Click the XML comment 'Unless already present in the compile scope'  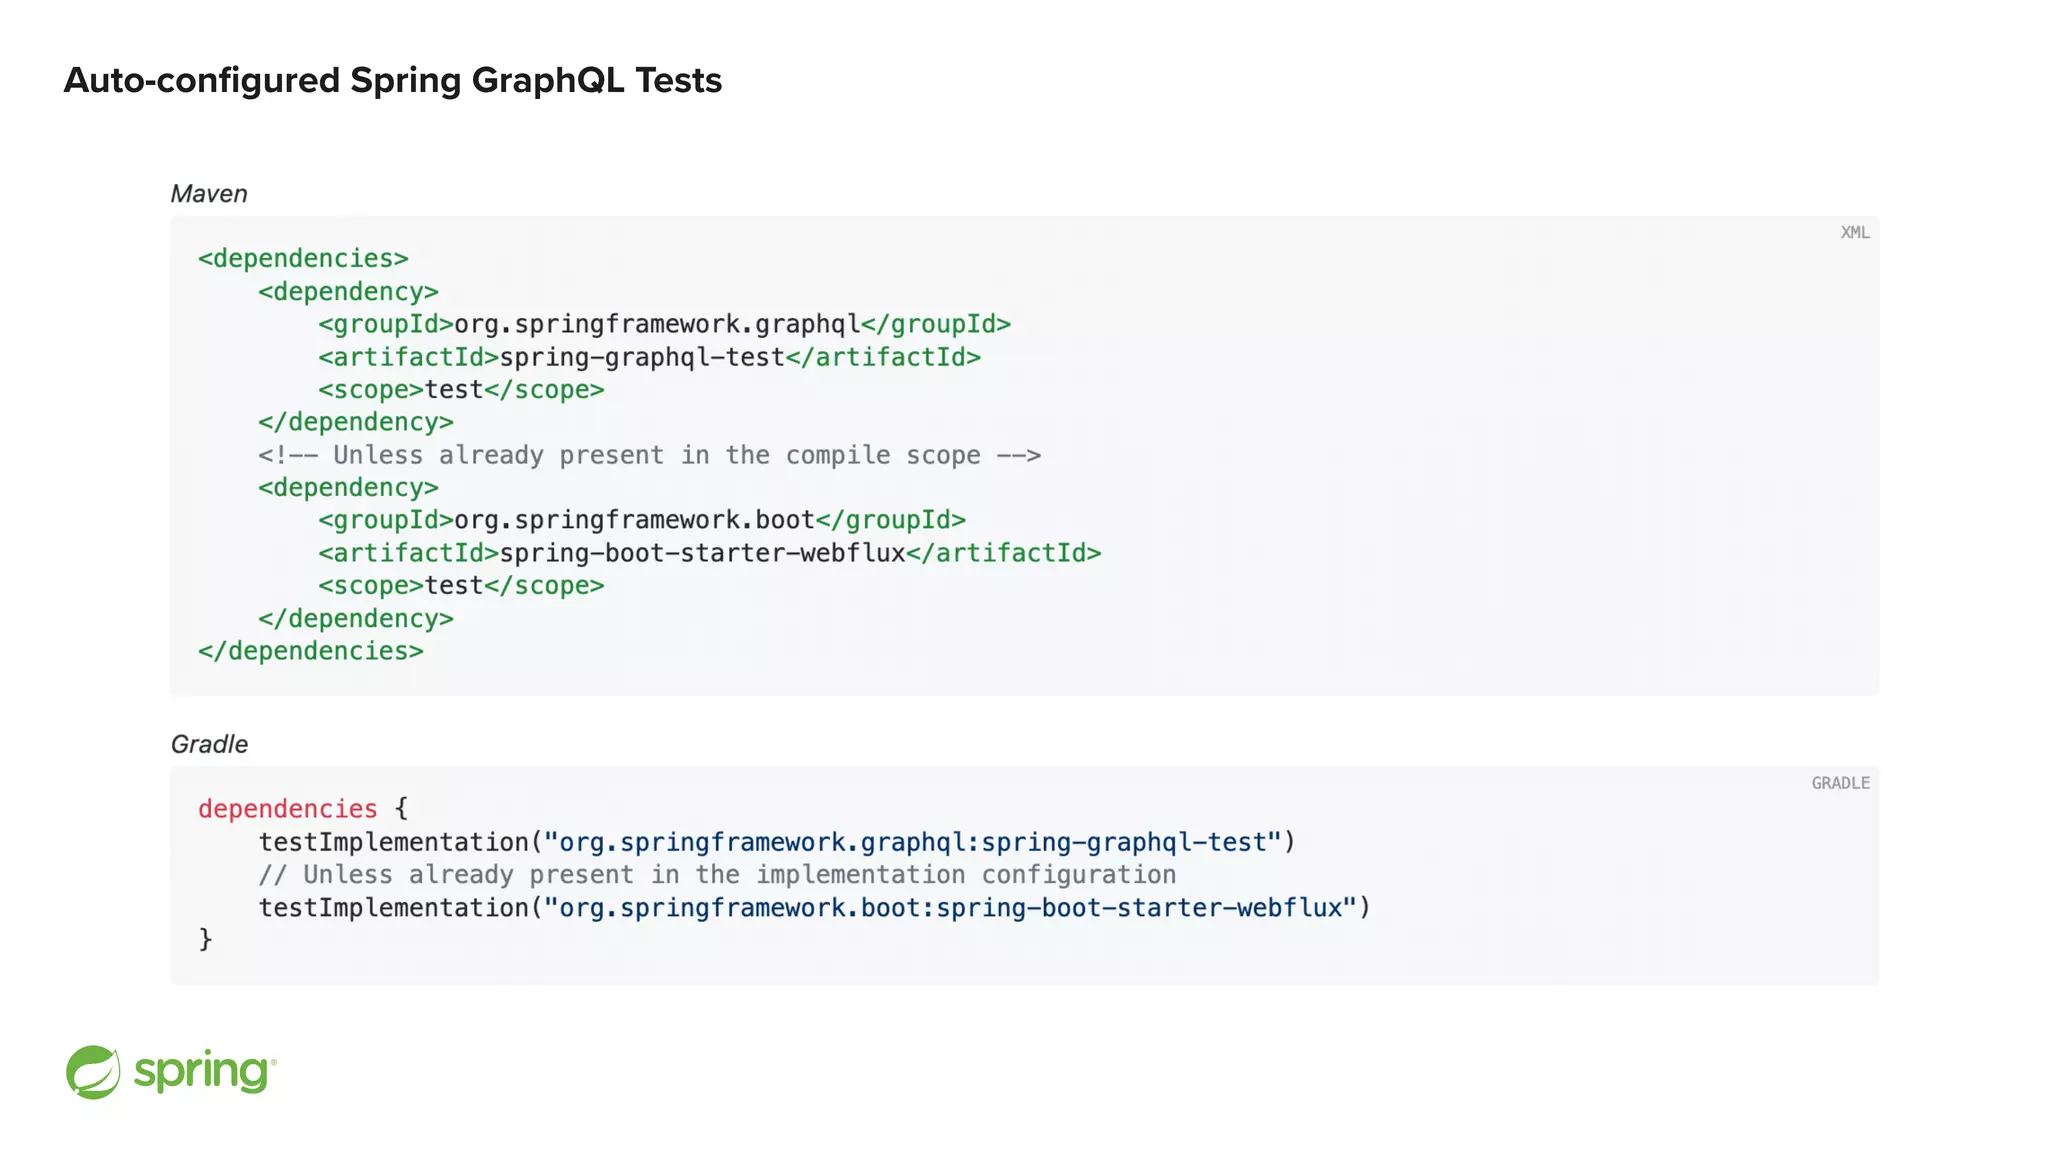[650, 455]
